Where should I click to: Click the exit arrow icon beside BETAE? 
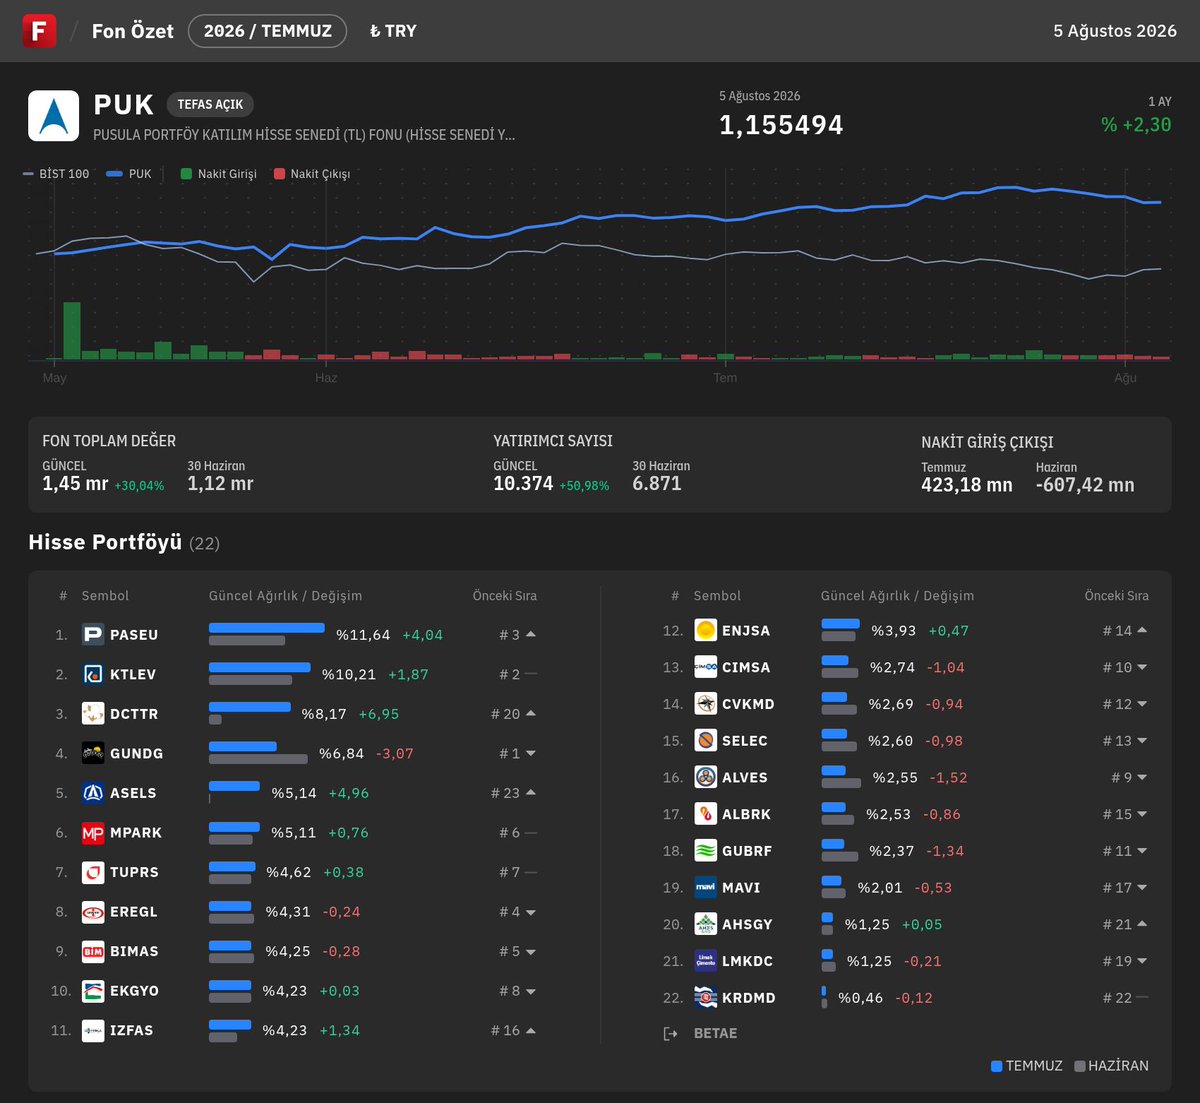click(671, 1034)
